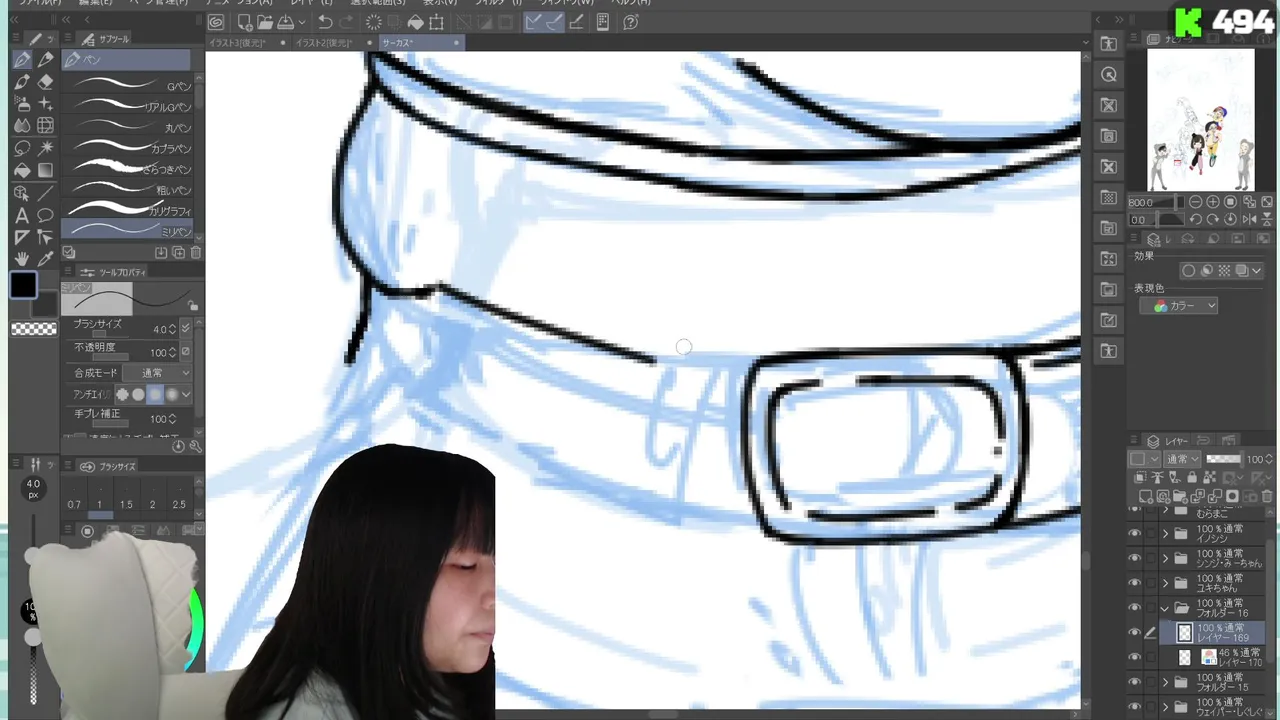The width and height of the screenshot is (1280, 720).
Task: Select the transparent color swatch
Action: point(33,329)
